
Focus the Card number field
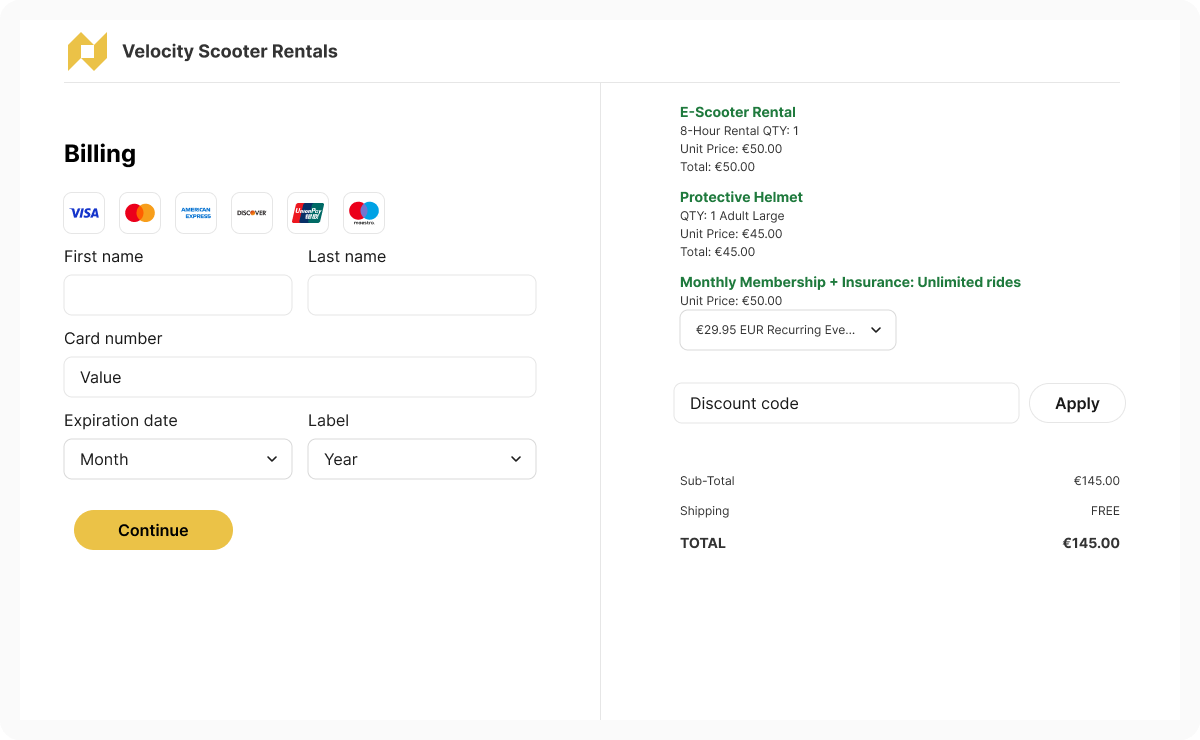pos(300,377)
